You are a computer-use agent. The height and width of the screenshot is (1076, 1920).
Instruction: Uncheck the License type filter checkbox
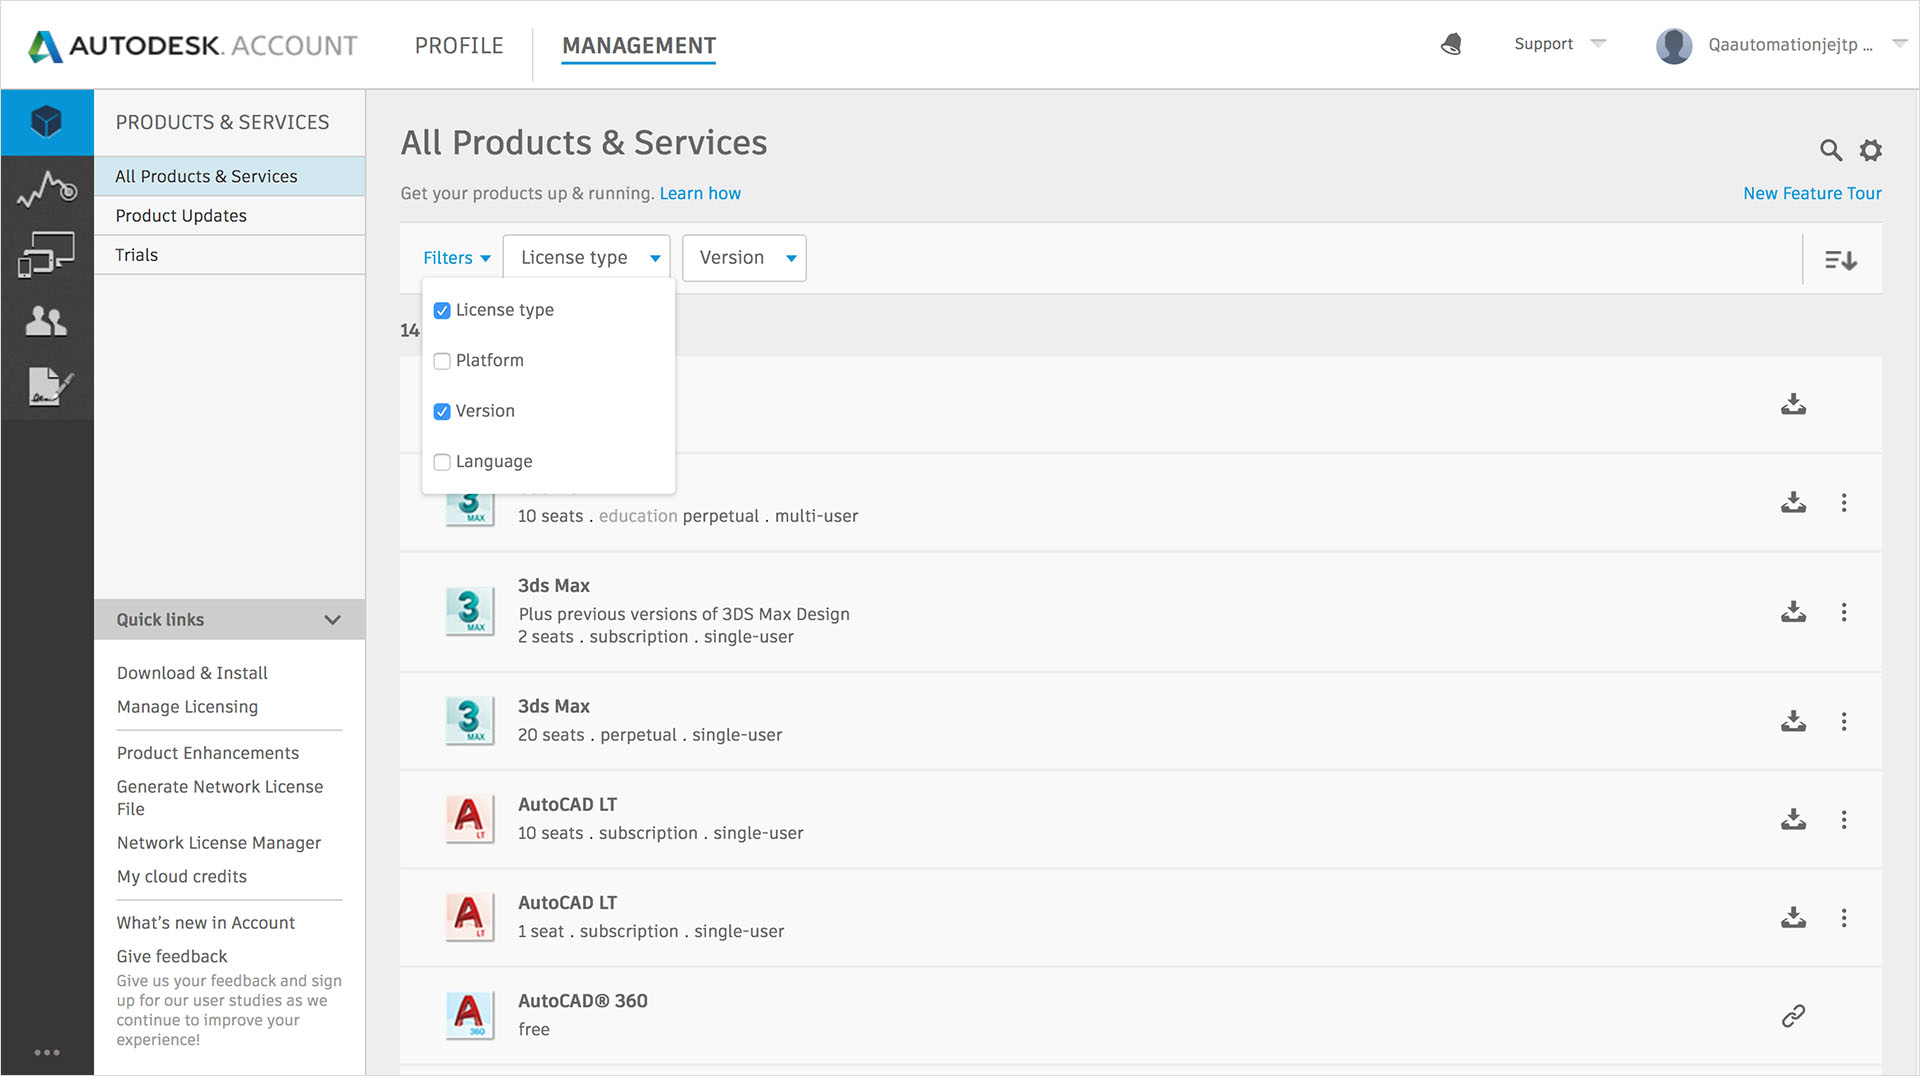click(x=442, y=311)
